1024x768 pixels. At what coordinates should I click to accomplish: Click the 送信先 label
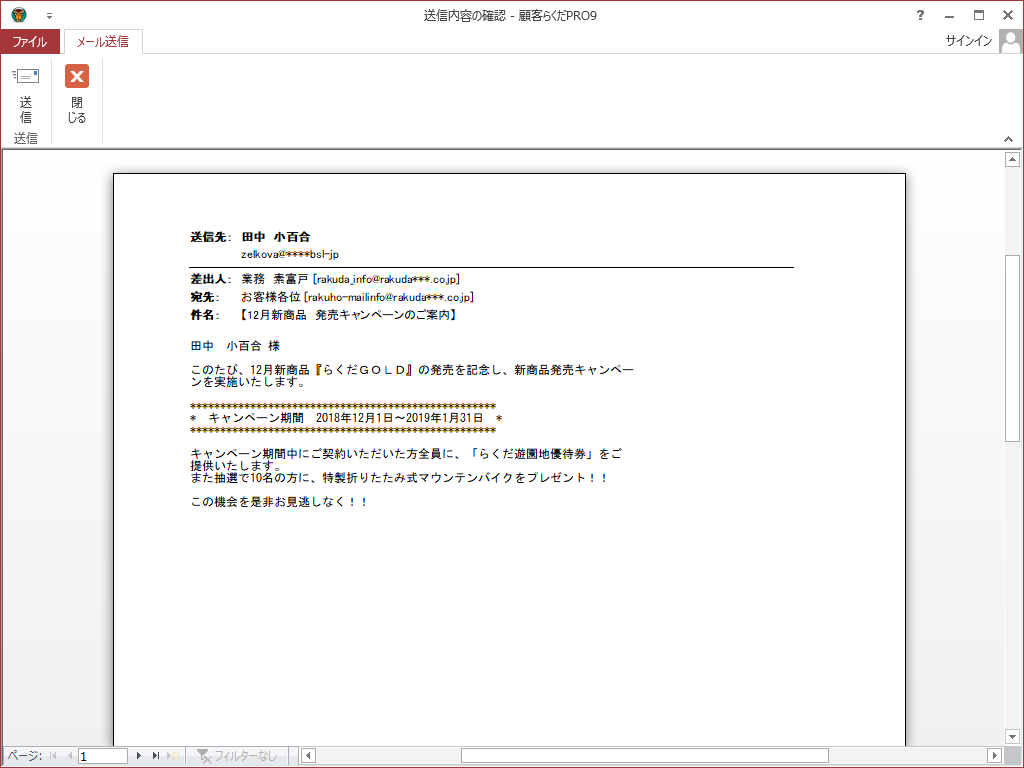(210, 237)
